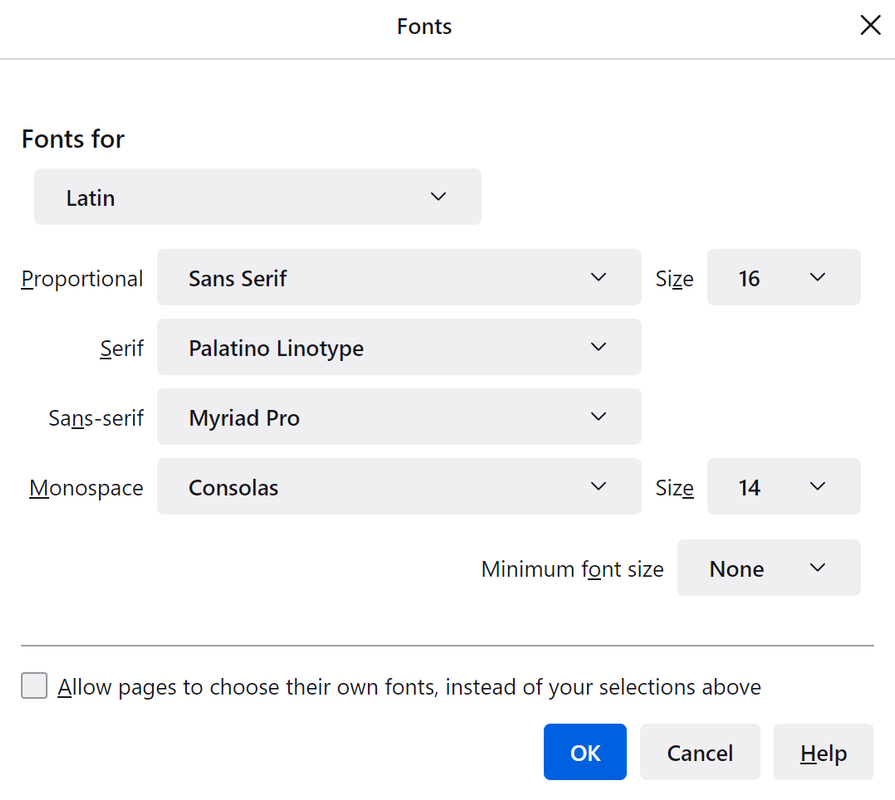Screen dimensions: 895x800
Task: Click the Cancel button
Action: tap(700, 752)
